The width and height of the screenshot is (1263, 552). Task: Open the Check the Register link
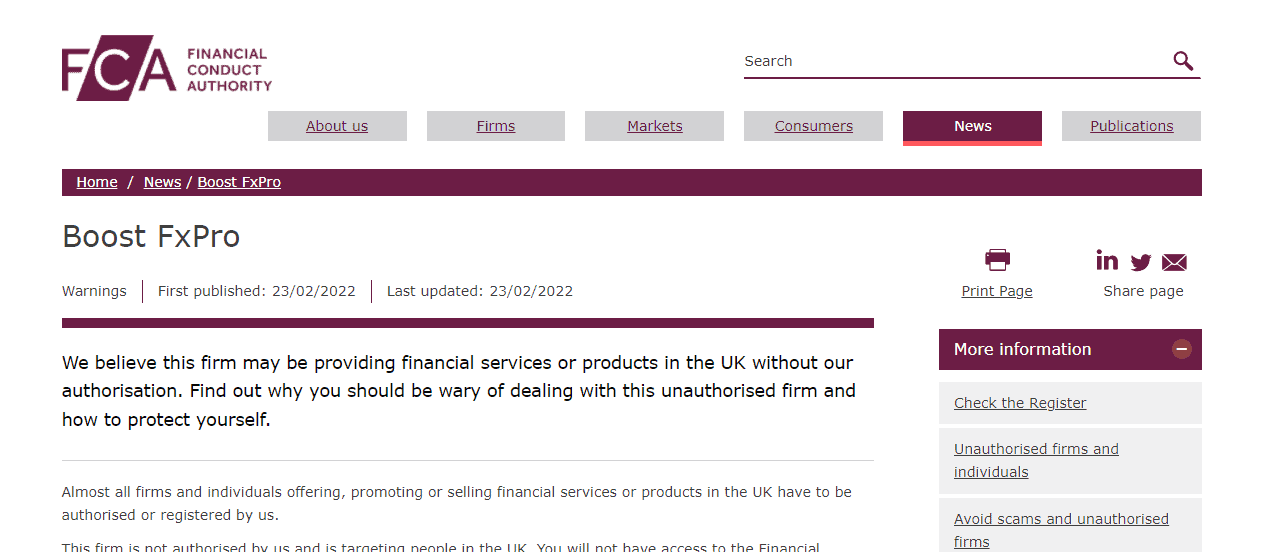tap(1020, 403)
